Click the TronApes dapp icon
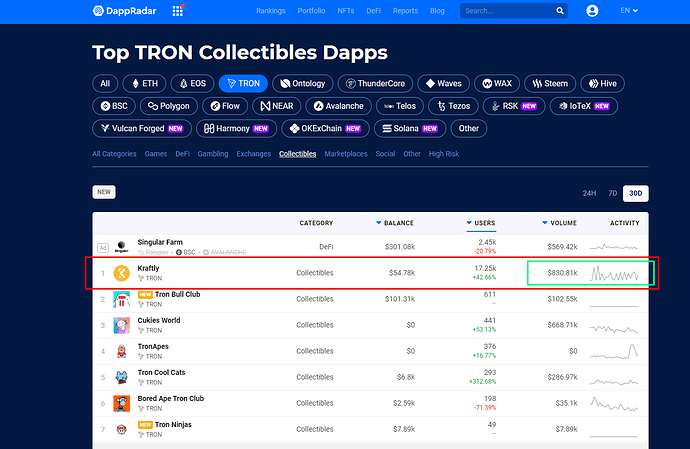Viewport: 690px width, 449px height. click(121, 351)
